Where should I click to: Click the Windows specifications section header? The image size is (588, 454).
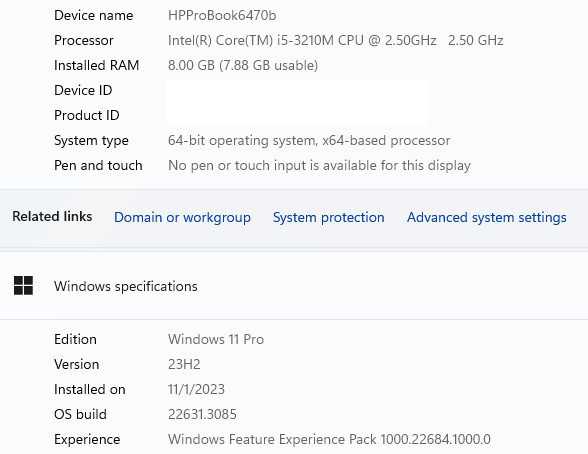click(x=126, y=286)
